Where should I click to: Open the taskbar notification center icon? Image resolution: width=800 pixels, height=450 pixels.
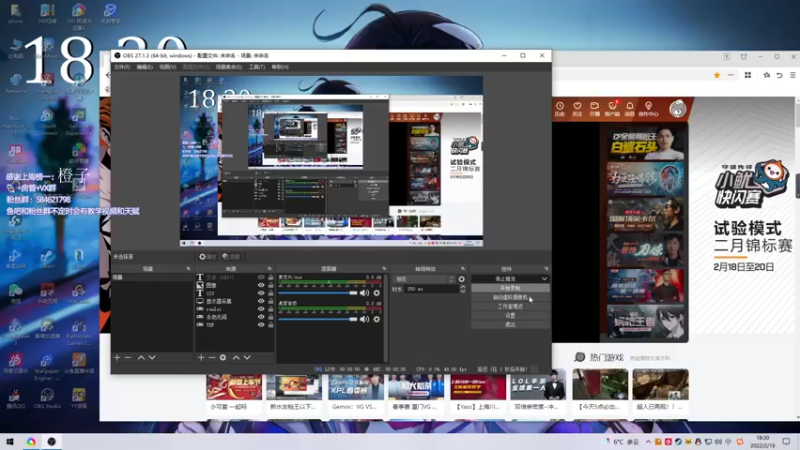786,441
